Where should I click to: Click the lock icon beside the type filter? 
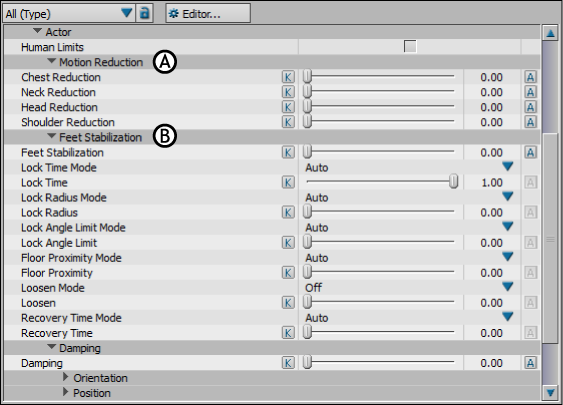(x=145, y=14)
